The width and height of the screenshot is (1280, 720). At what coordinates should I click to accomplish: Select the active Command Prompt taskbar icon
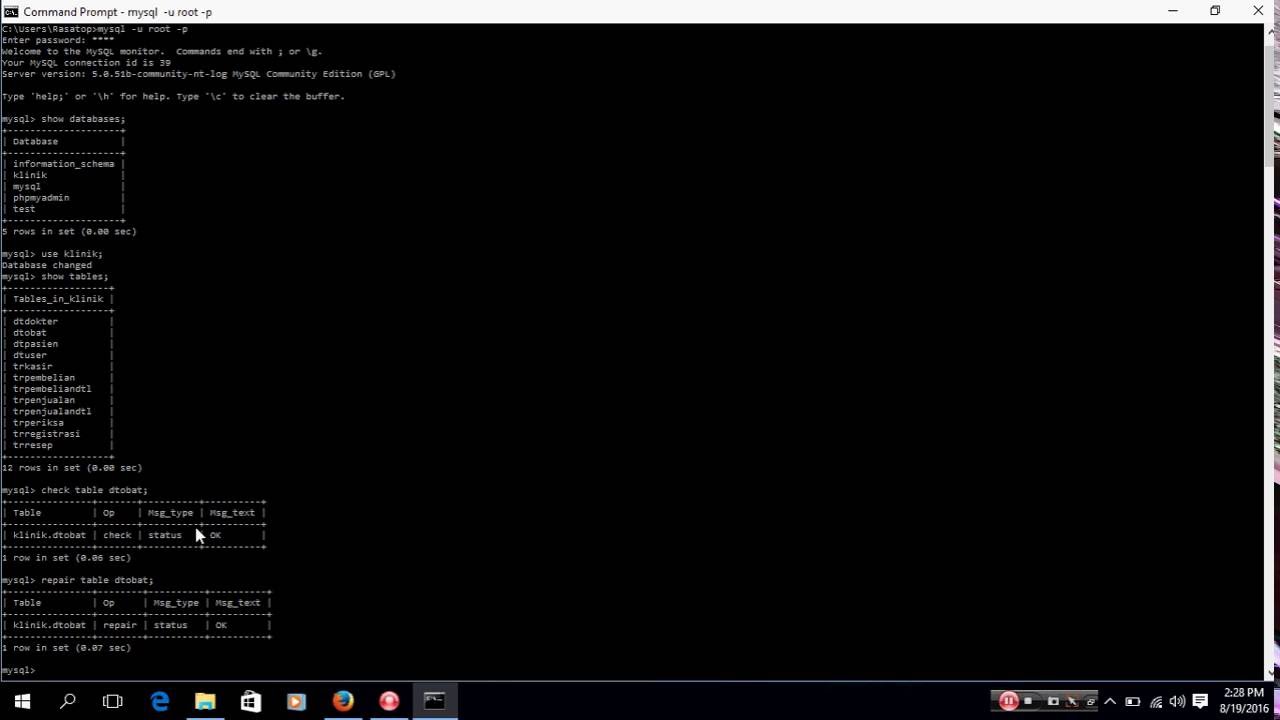433,700
